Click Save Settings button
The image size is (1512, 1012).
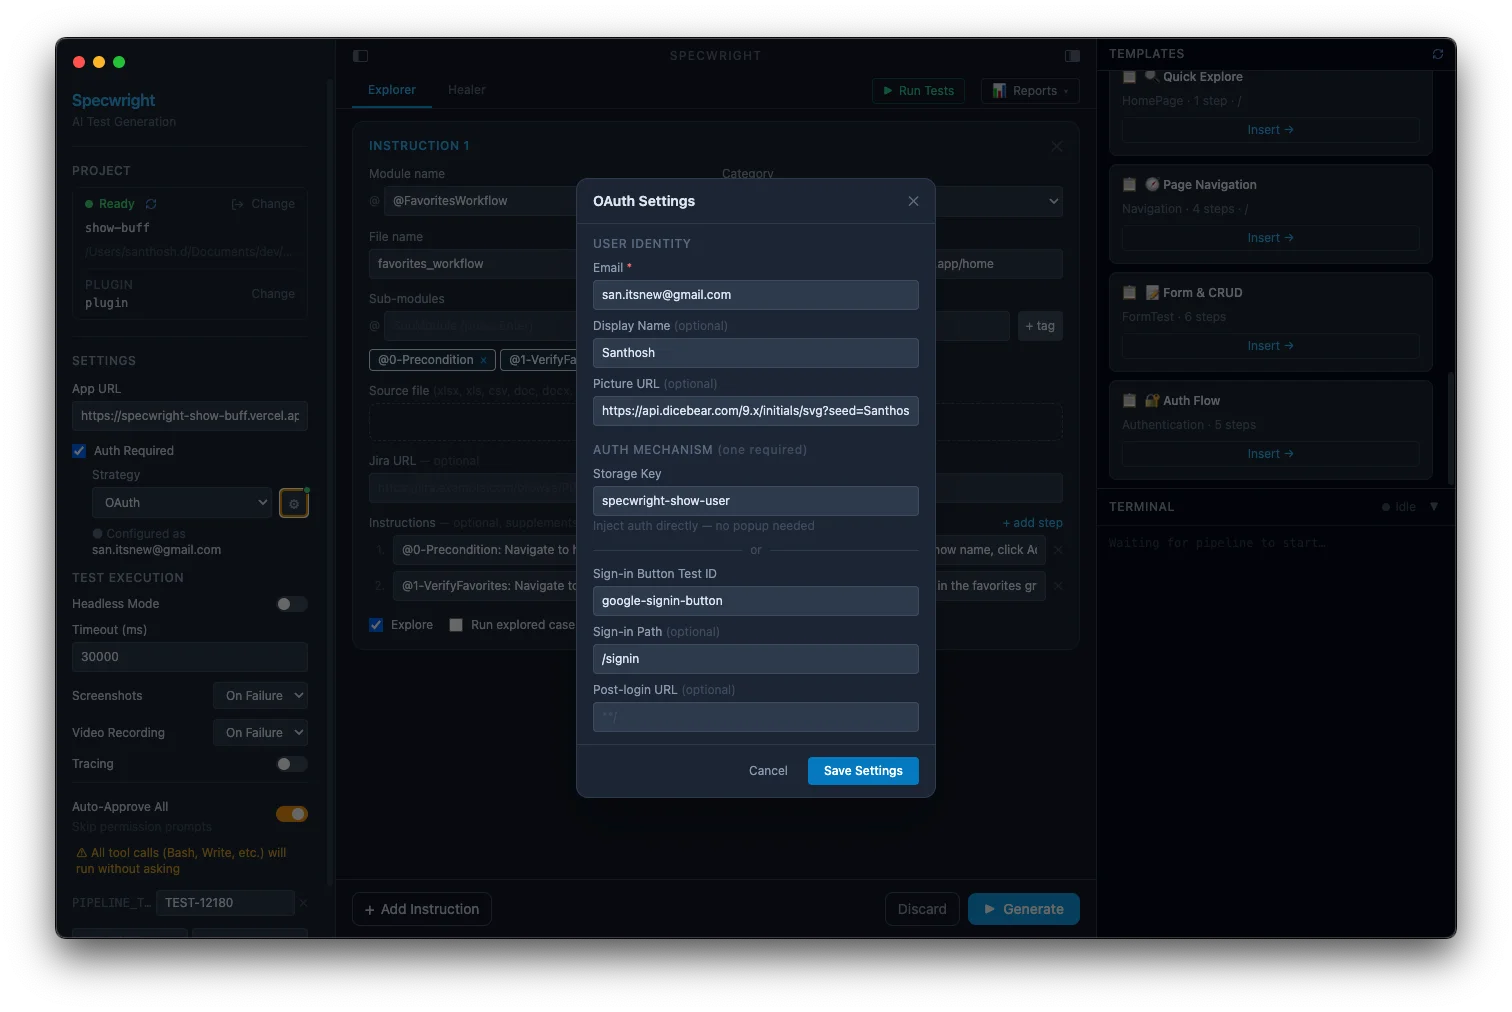pos(863,771)
